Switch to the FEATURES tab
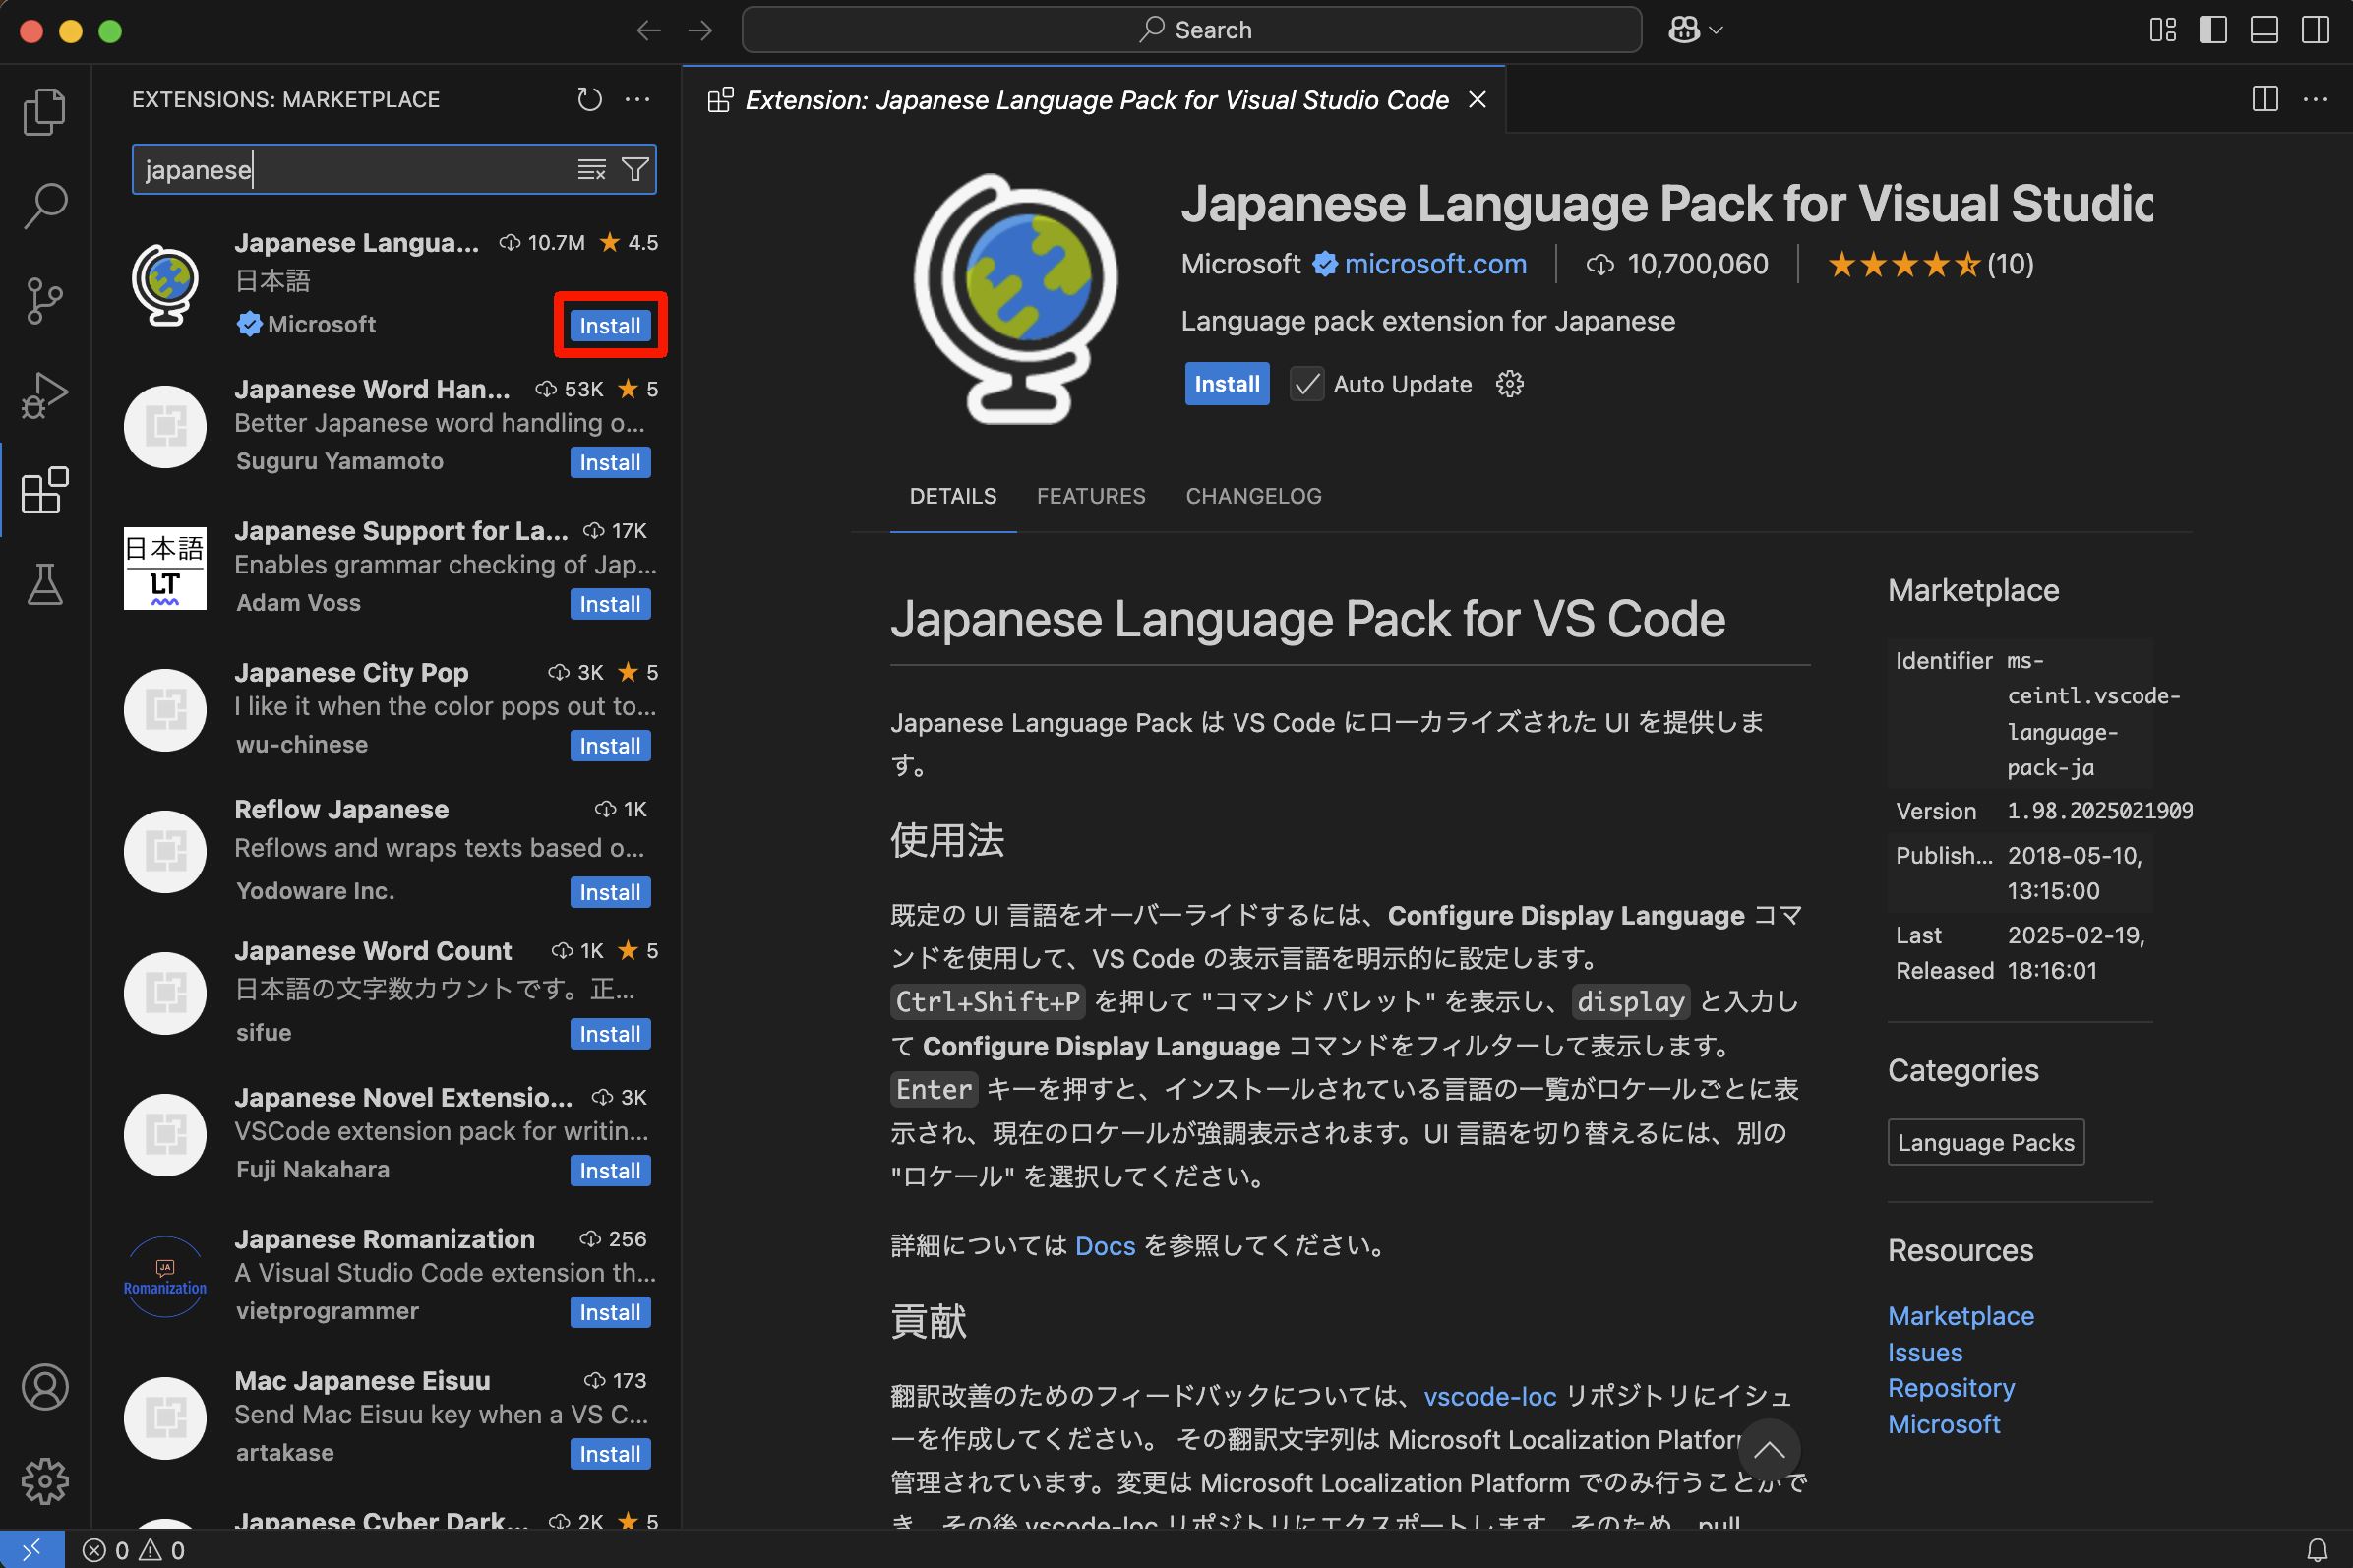This screenshot has height=1568, width=2353. click(x=1091, y=496)
